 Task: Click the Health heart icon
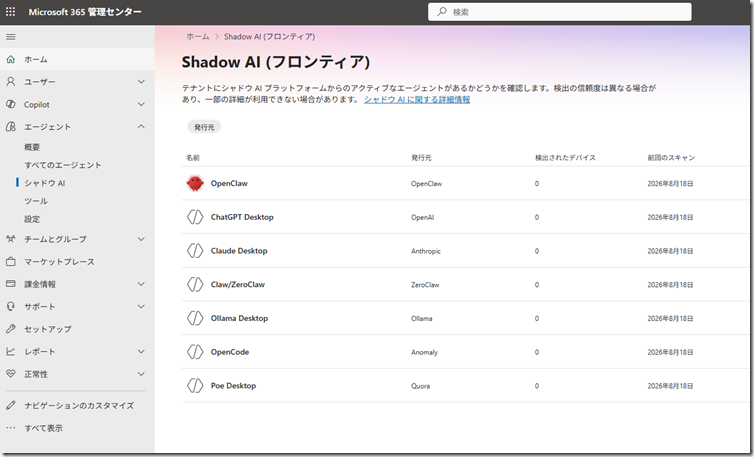(x=11, y=374)
